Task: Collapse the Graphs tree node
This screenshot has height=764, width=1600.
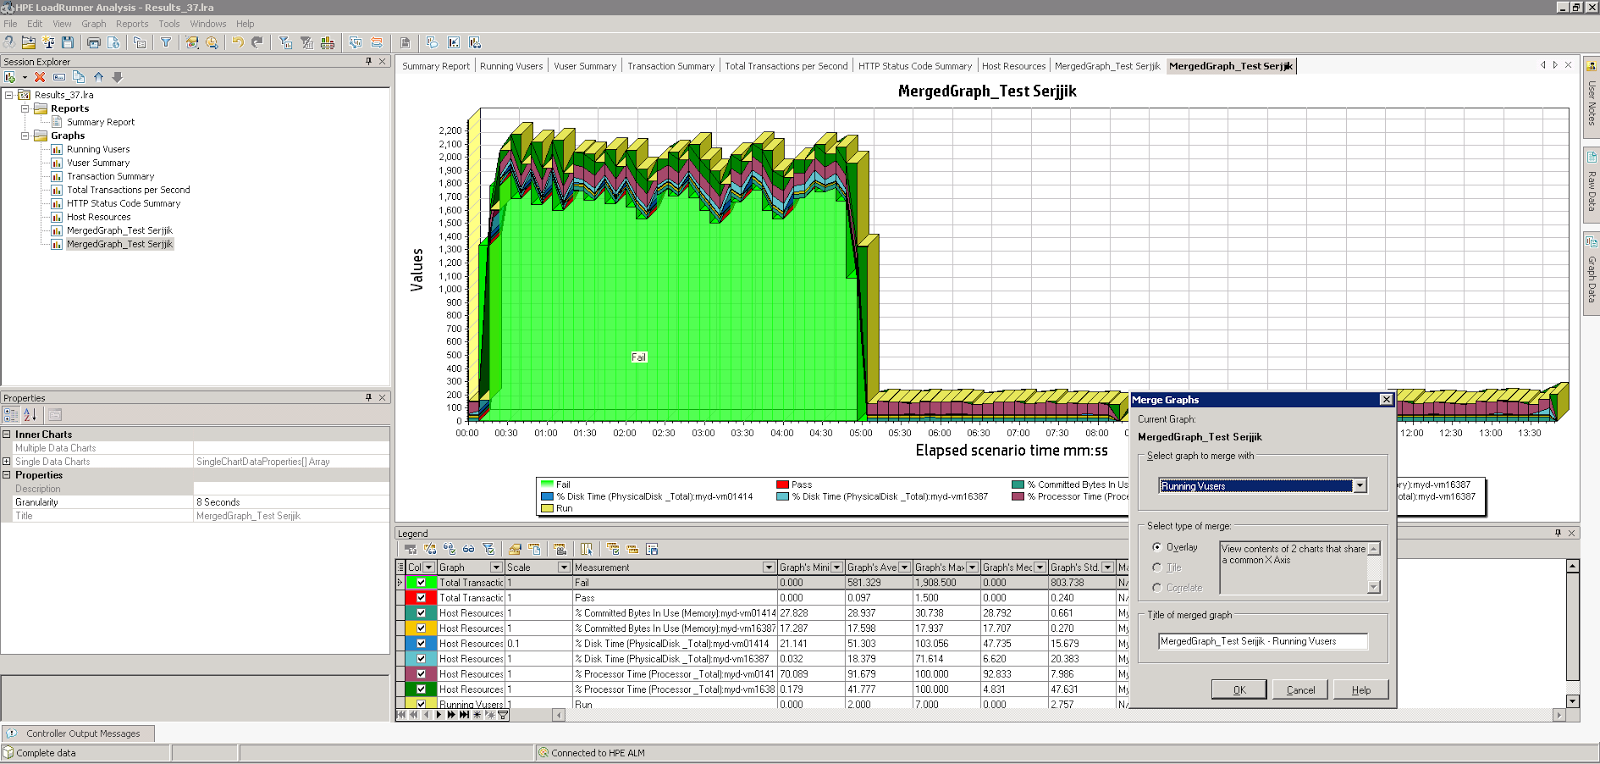Action: tap(25, 135)
